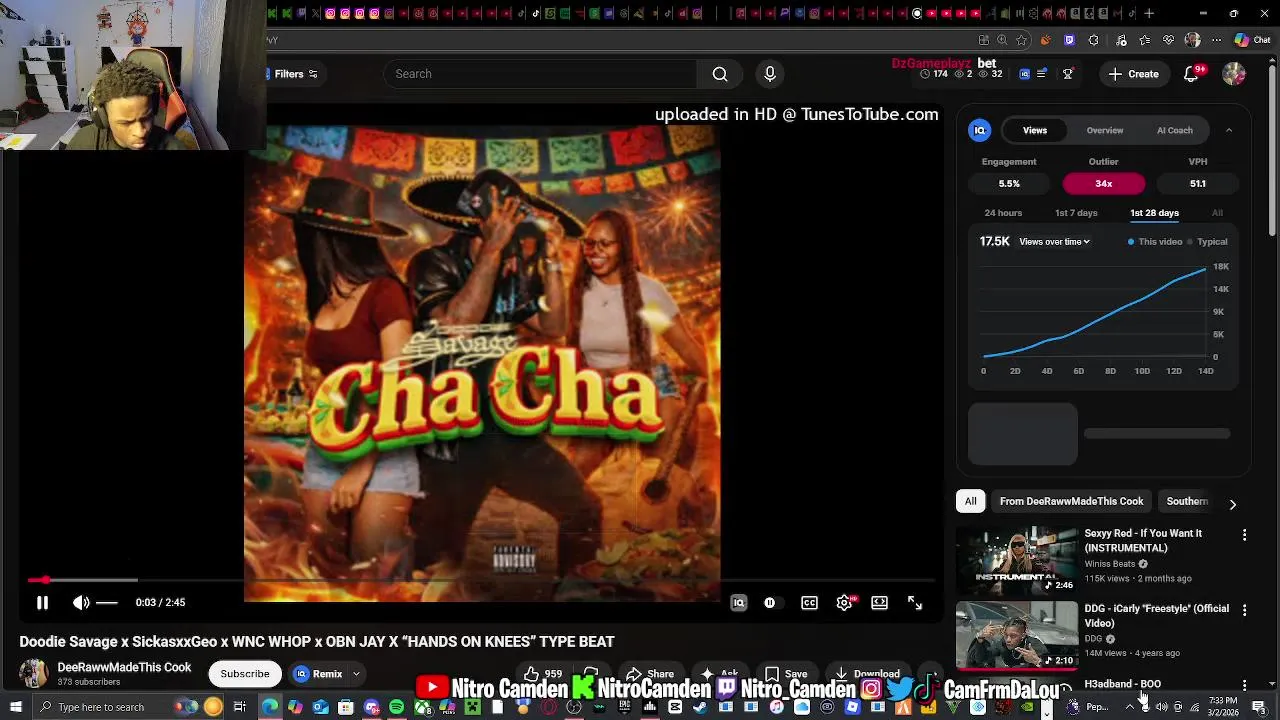Screen dimensions: 1280x720
Task: Open the Windows Start menu
Action: (15, 707)
